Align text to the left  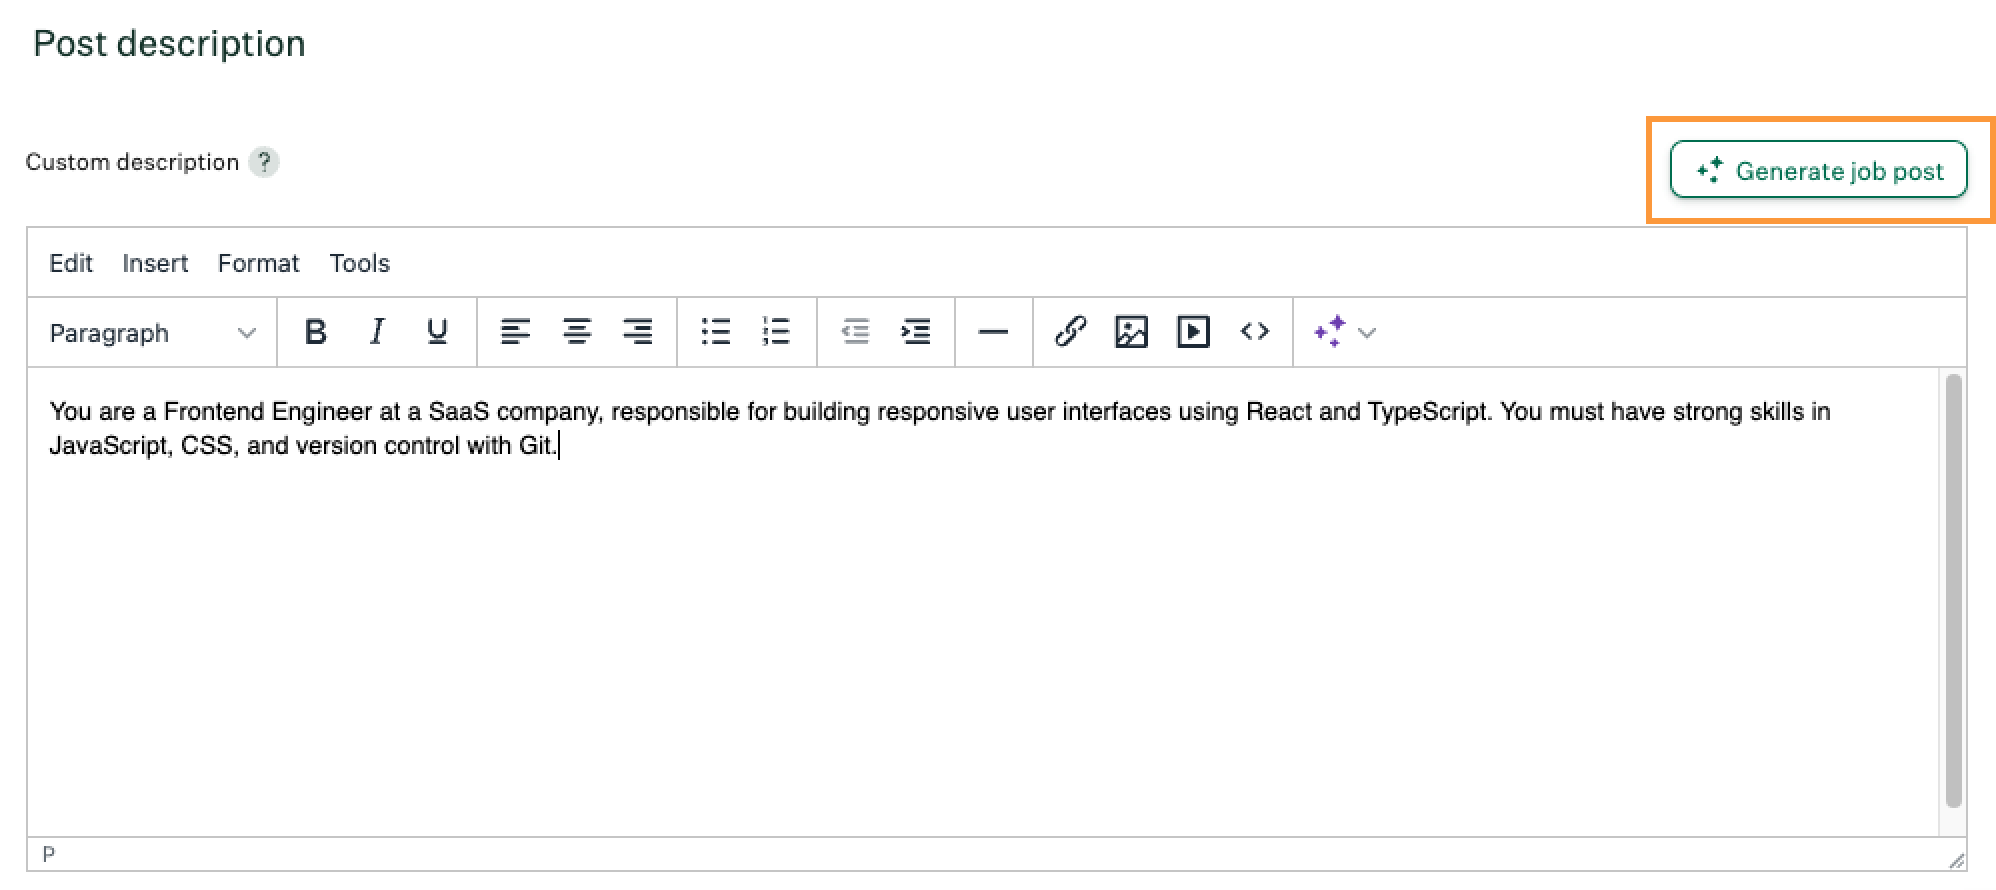515,332
